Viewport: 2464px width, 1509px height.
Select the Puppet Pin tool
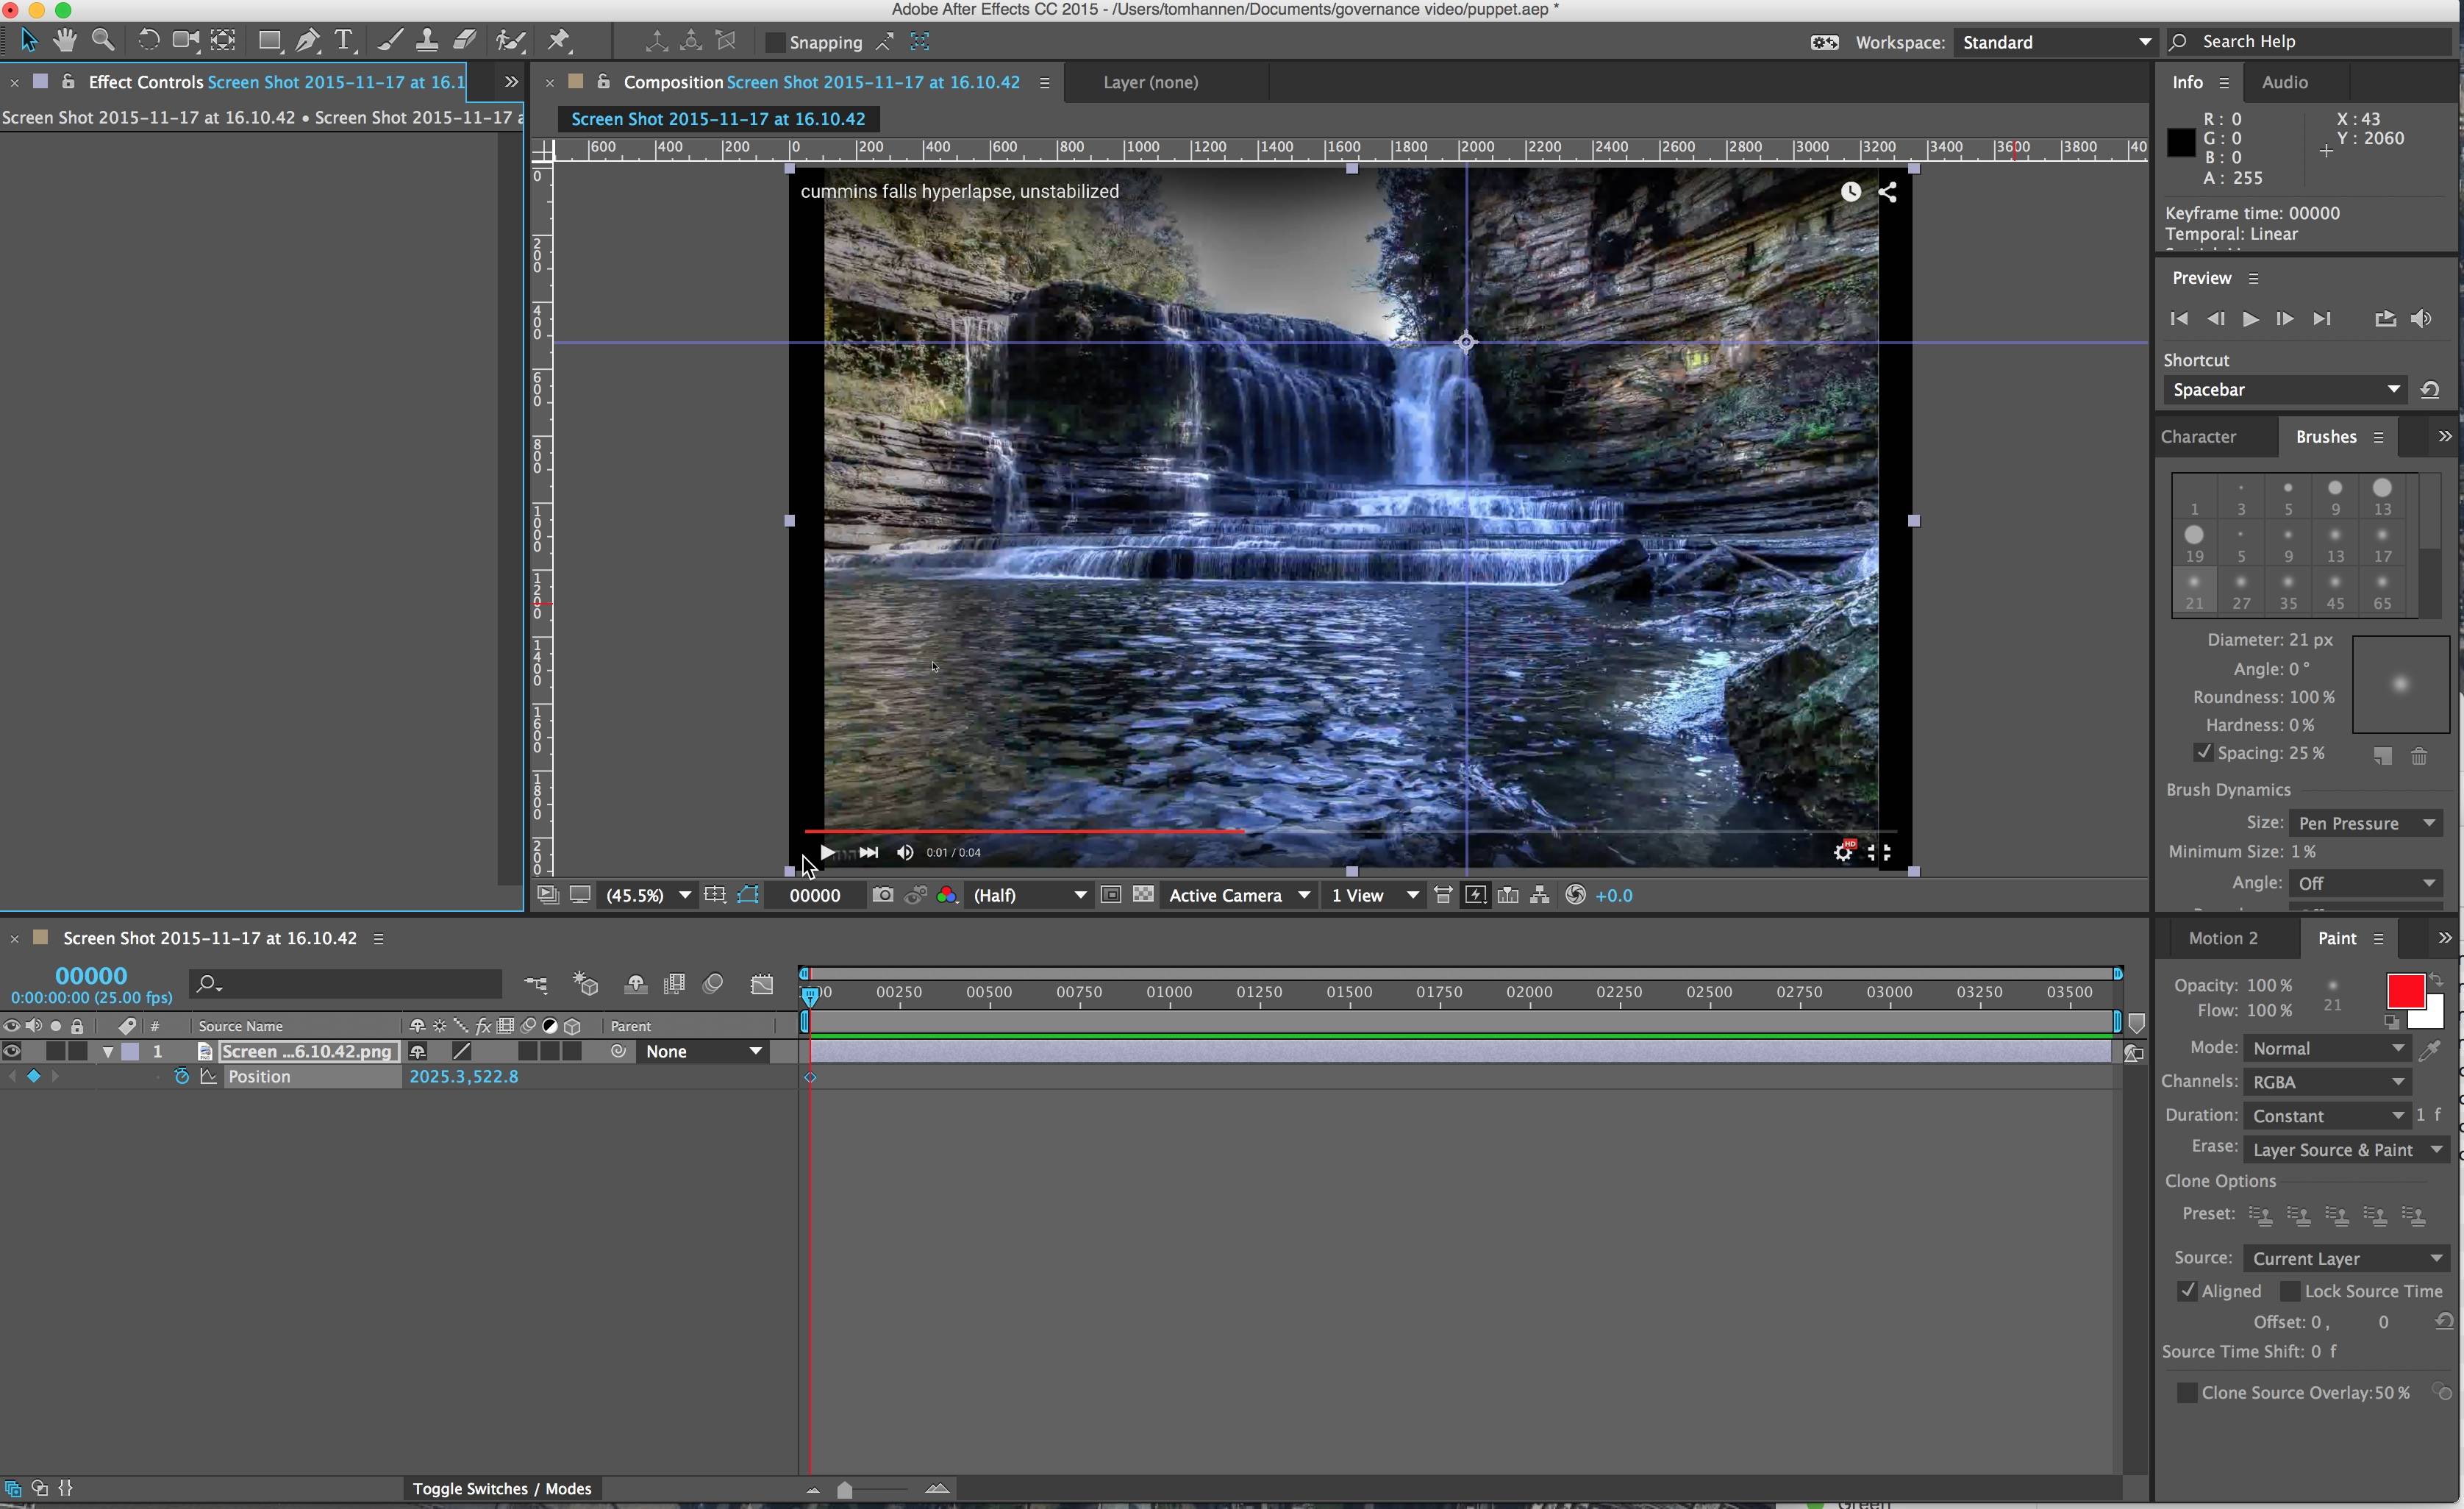(558, 41)
